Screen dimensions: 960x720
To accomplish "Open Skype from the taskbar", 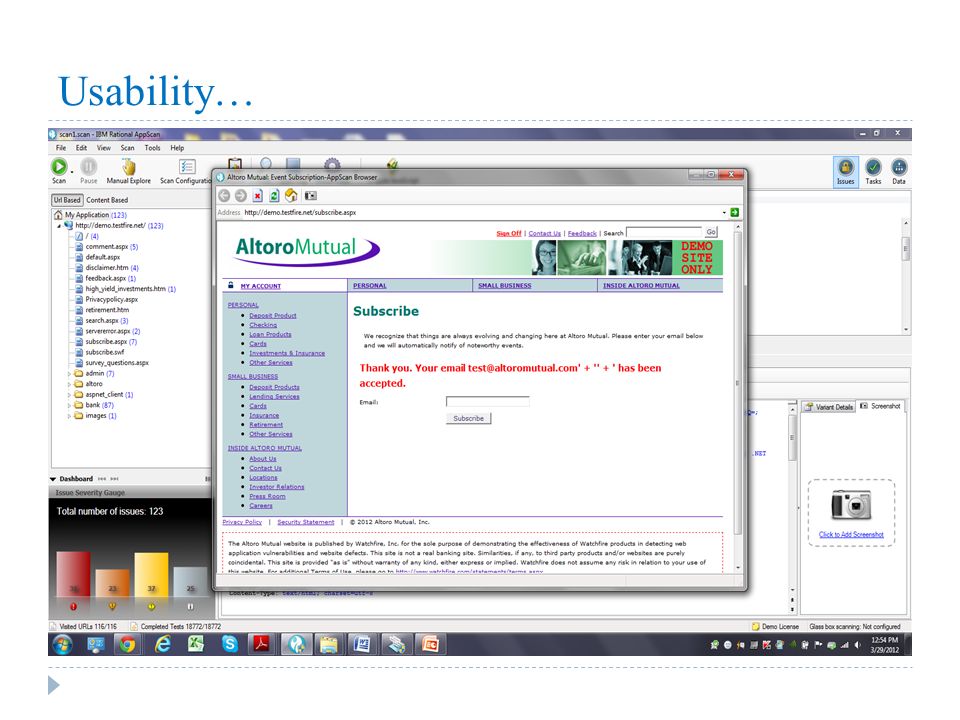I will [230, 644].
